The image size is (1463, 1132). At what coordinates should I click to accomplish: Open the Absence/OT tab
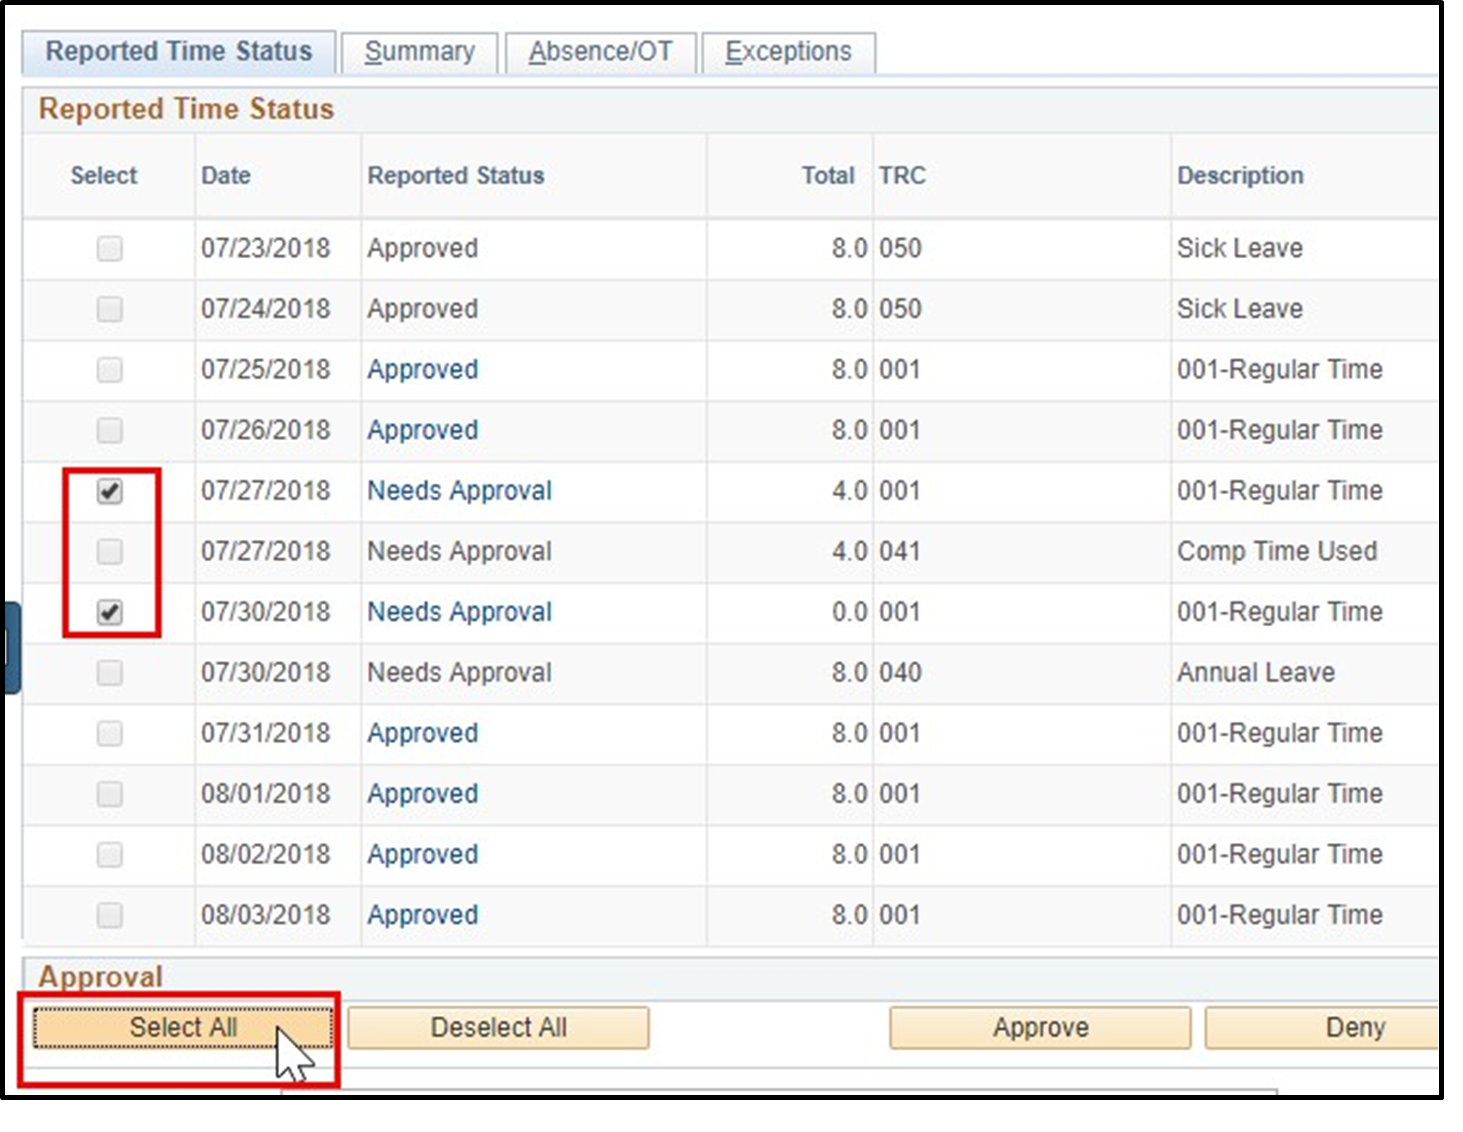coord(601,51)
